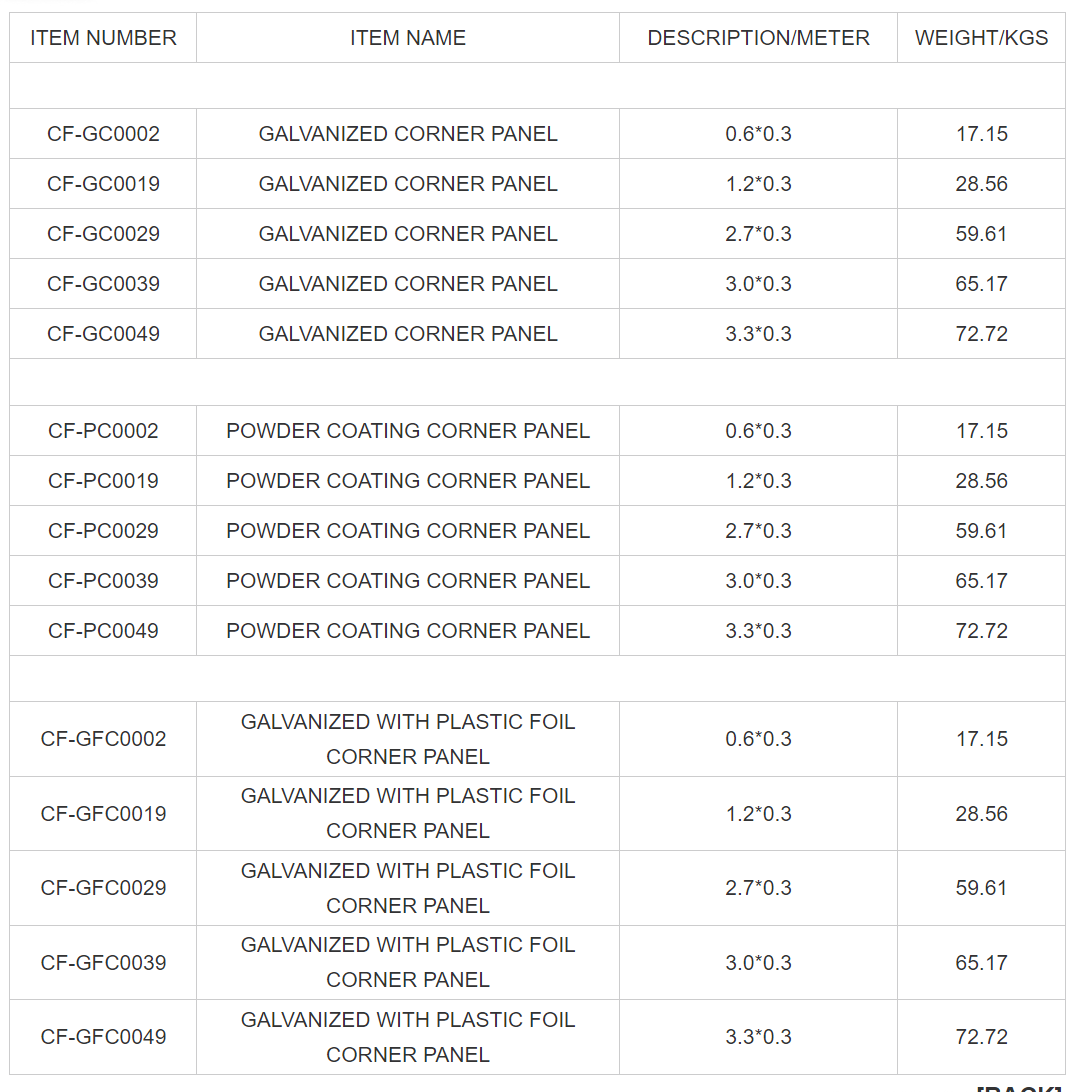
Task: Click the ITEM NUMBER column header
Action: point(103,38)
